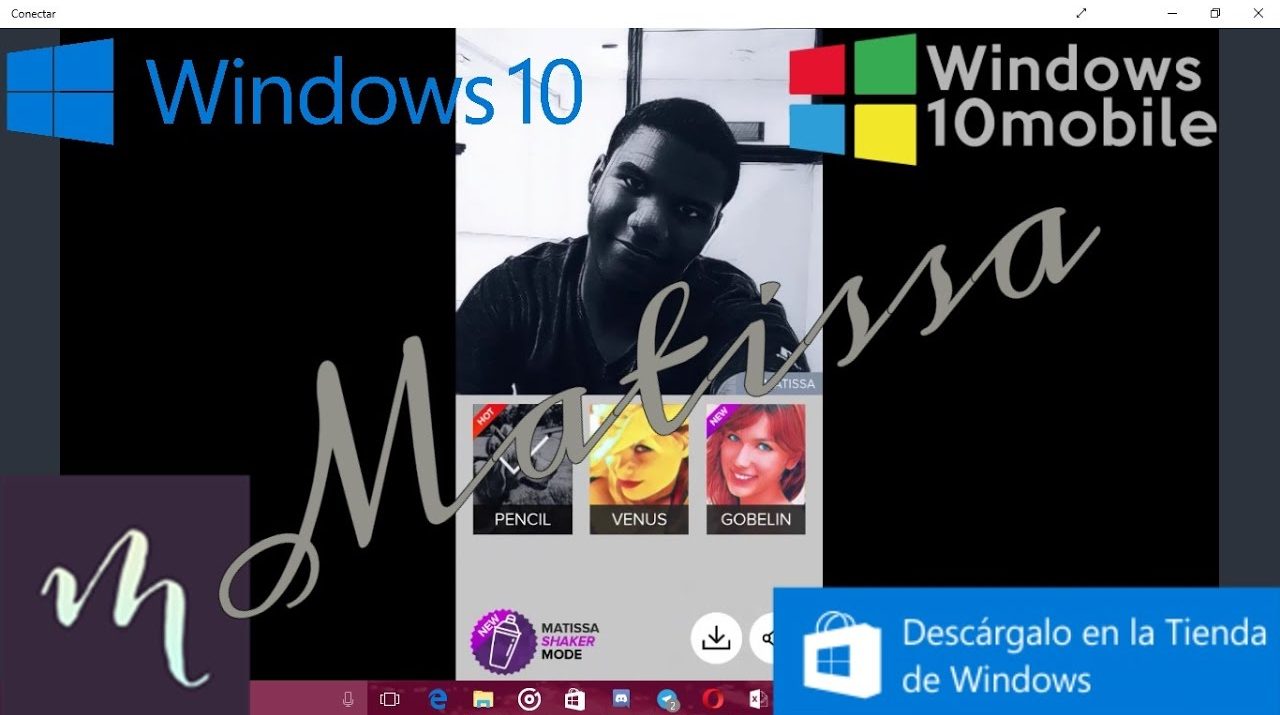Open Microsoft Edge from the taskbar
The image size is (1280, 715).
[x=437, y=699]
